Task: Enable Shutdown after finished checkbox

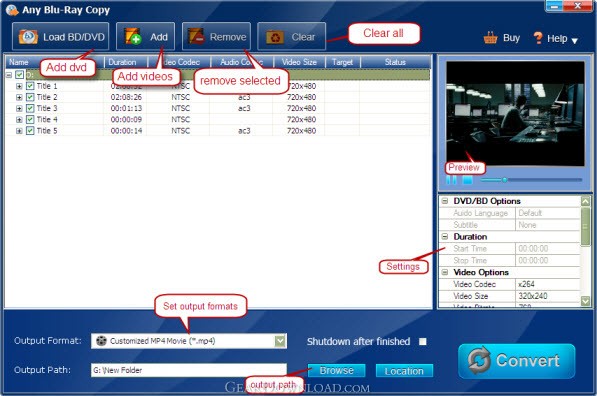Action: 423,342
